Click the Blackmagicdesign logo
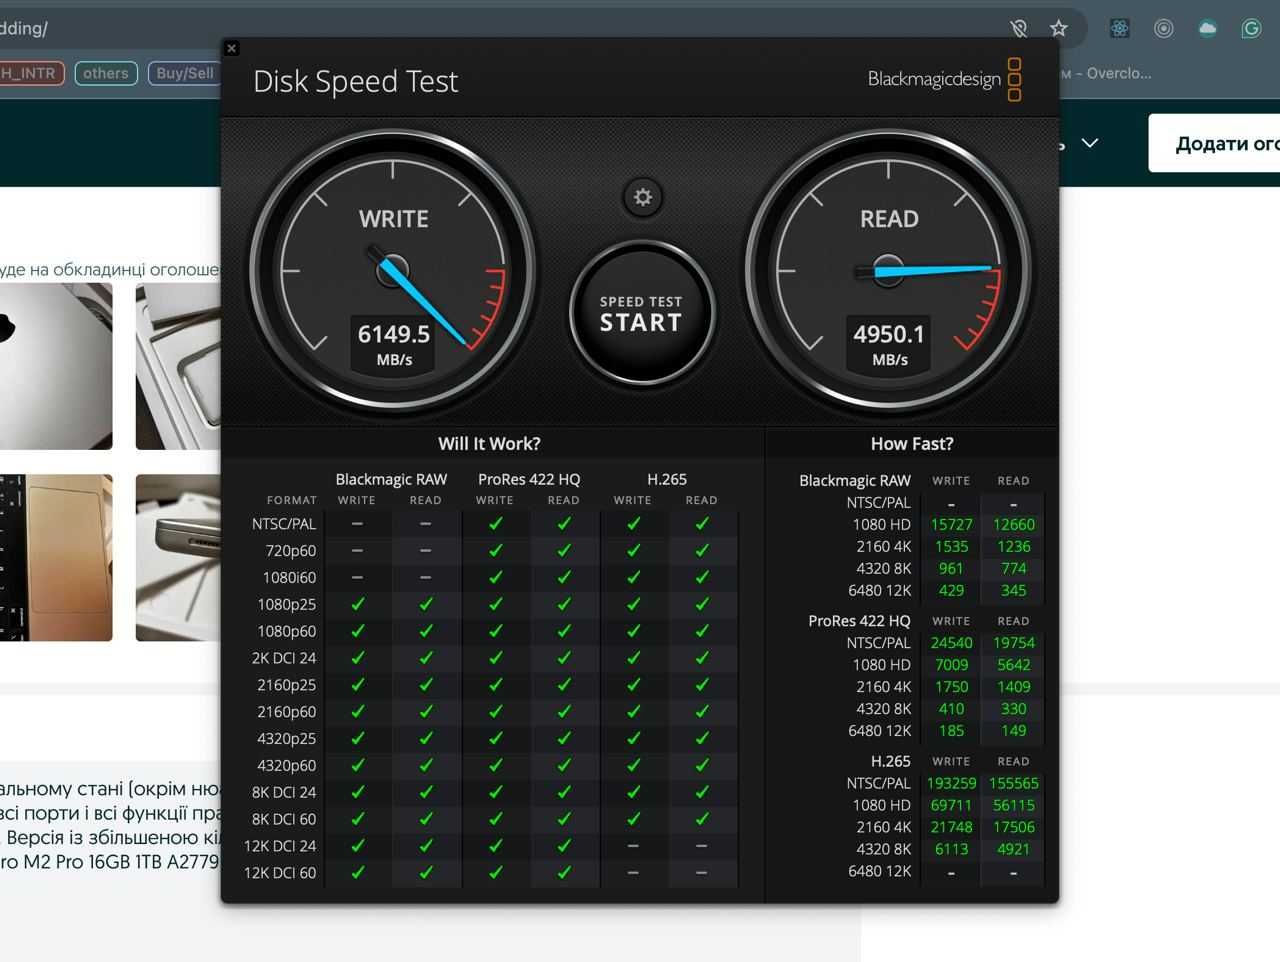 coord(944,79)
